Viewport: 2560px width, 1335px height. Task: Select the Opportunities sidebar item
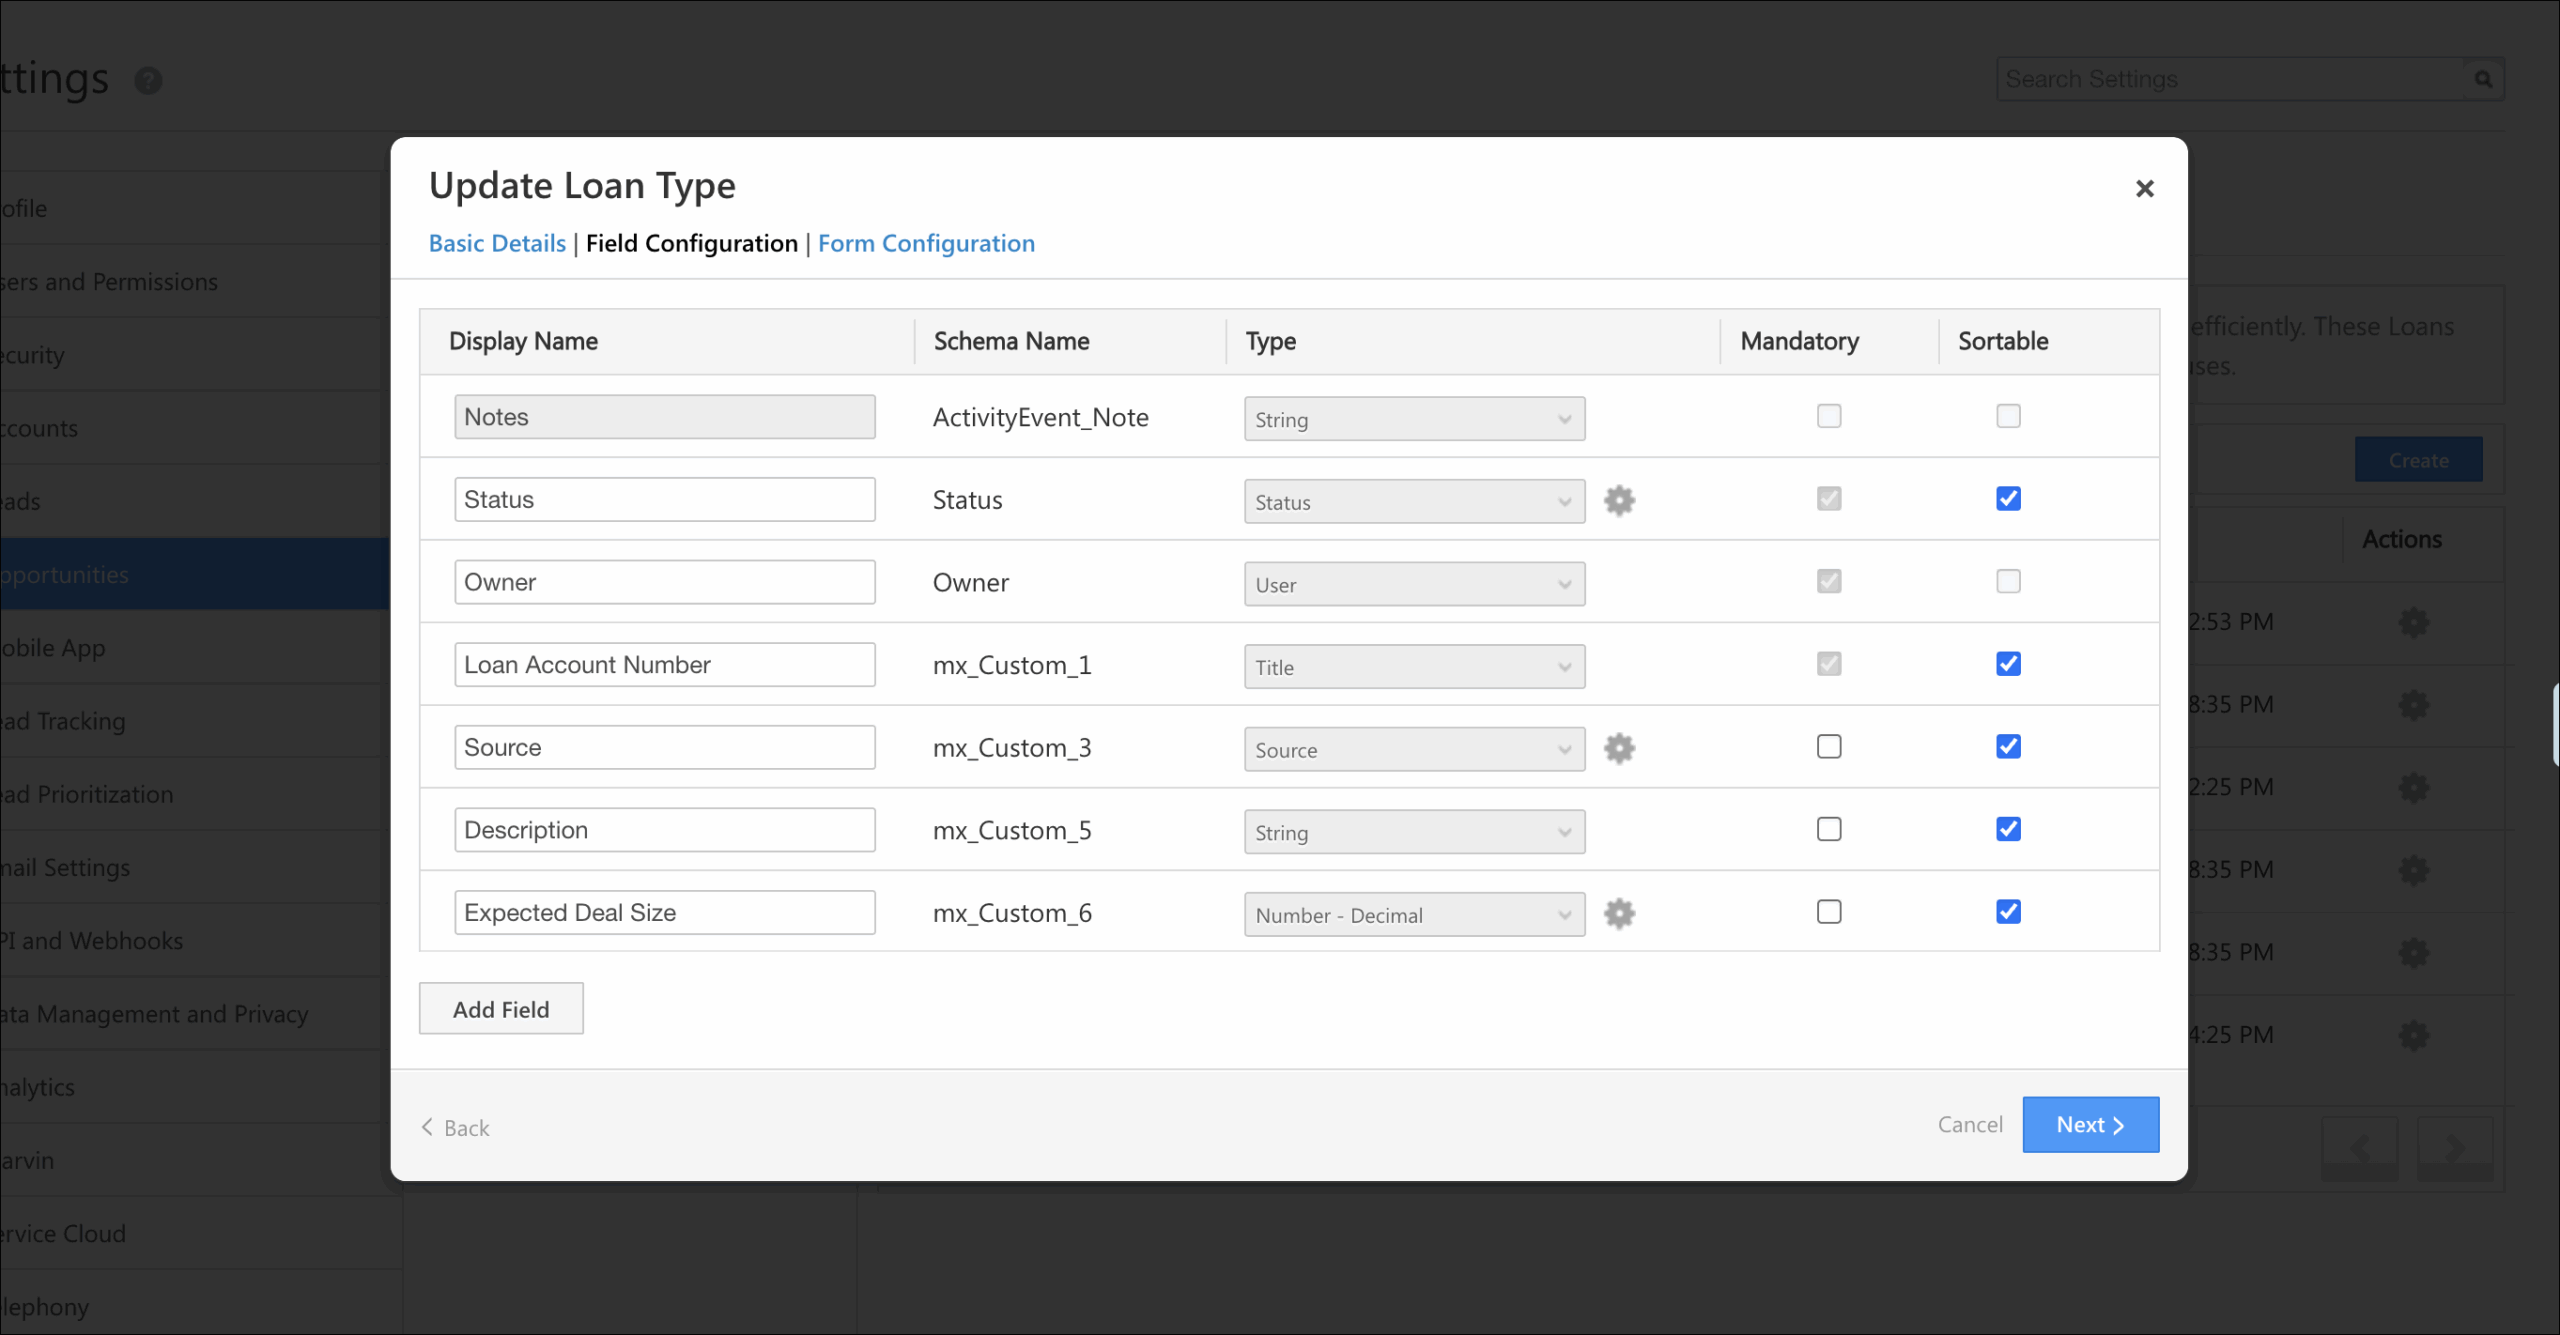(x=195, y=575)
